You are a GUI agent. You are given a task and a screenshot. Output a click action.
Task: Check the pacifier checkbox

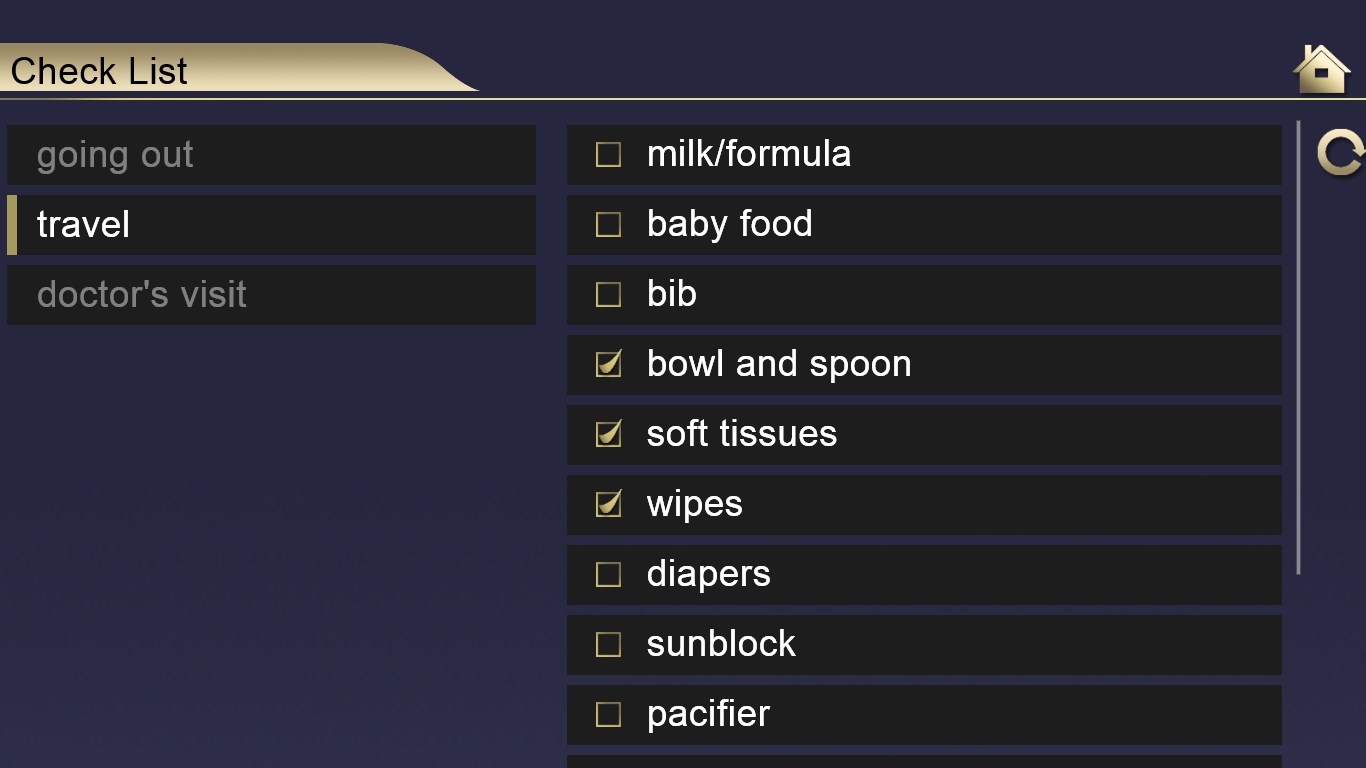[x=608, y=715]
